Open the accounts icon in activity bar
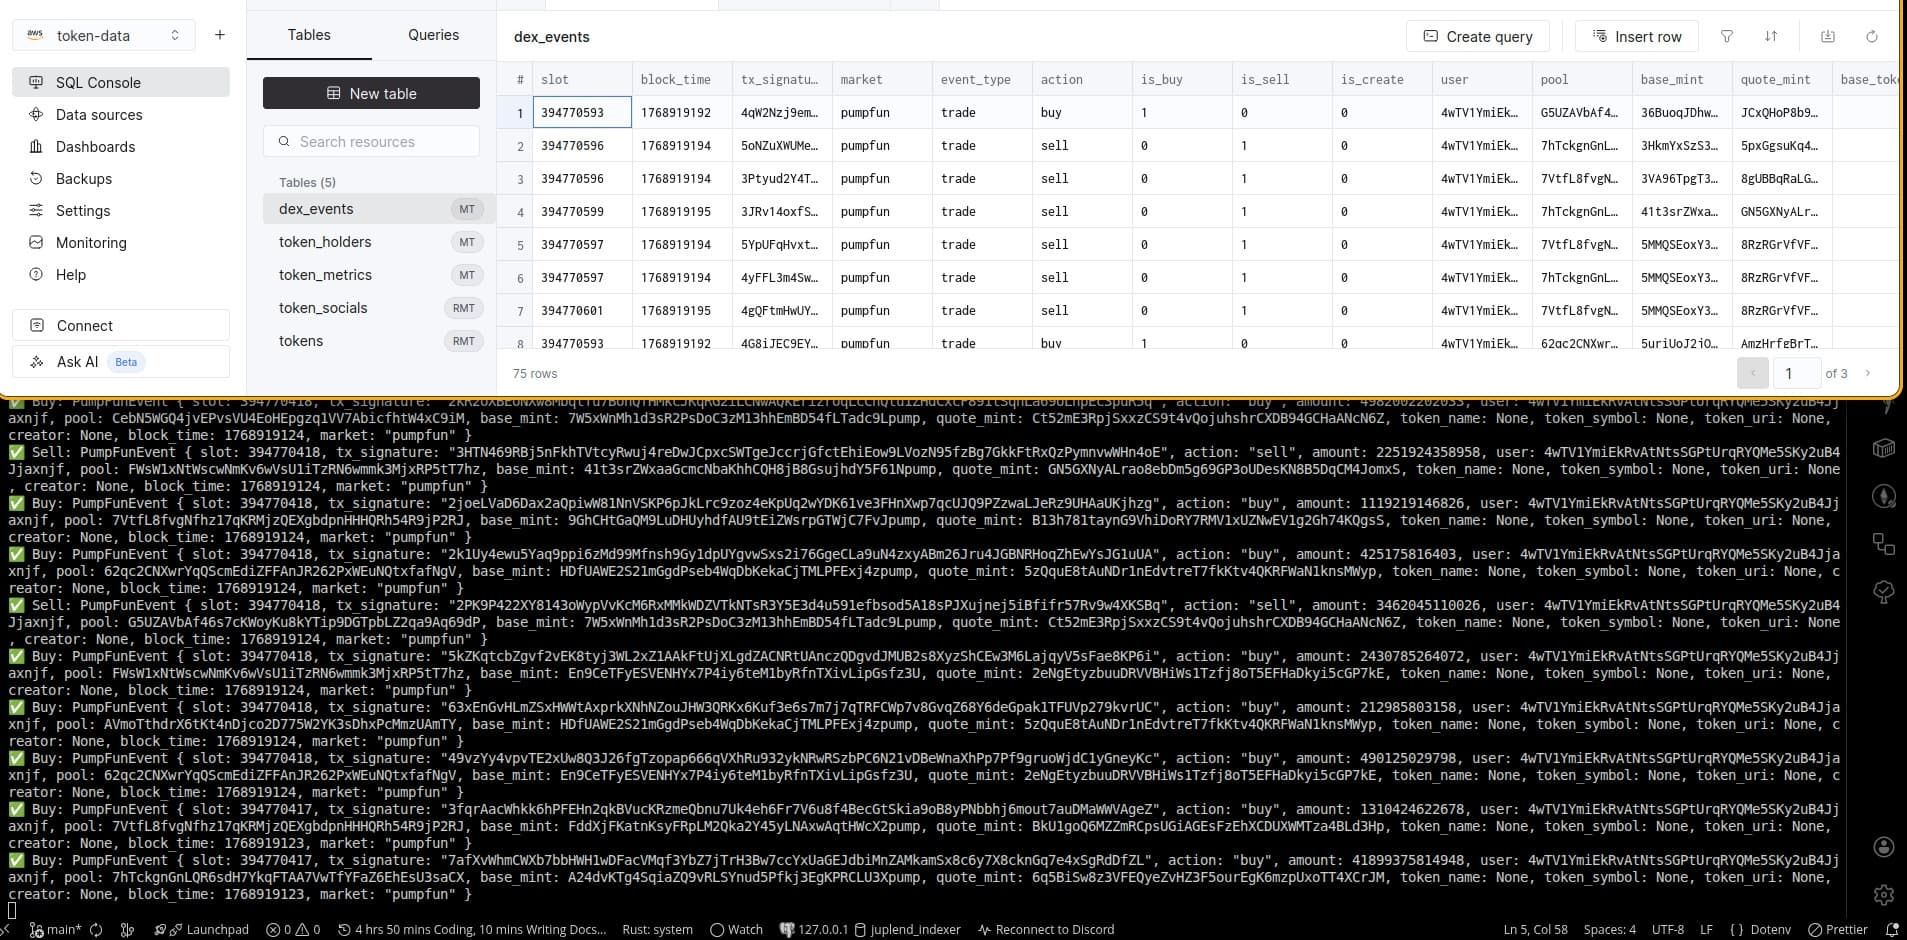The image size is (1907, 940). pos(1884,847)
